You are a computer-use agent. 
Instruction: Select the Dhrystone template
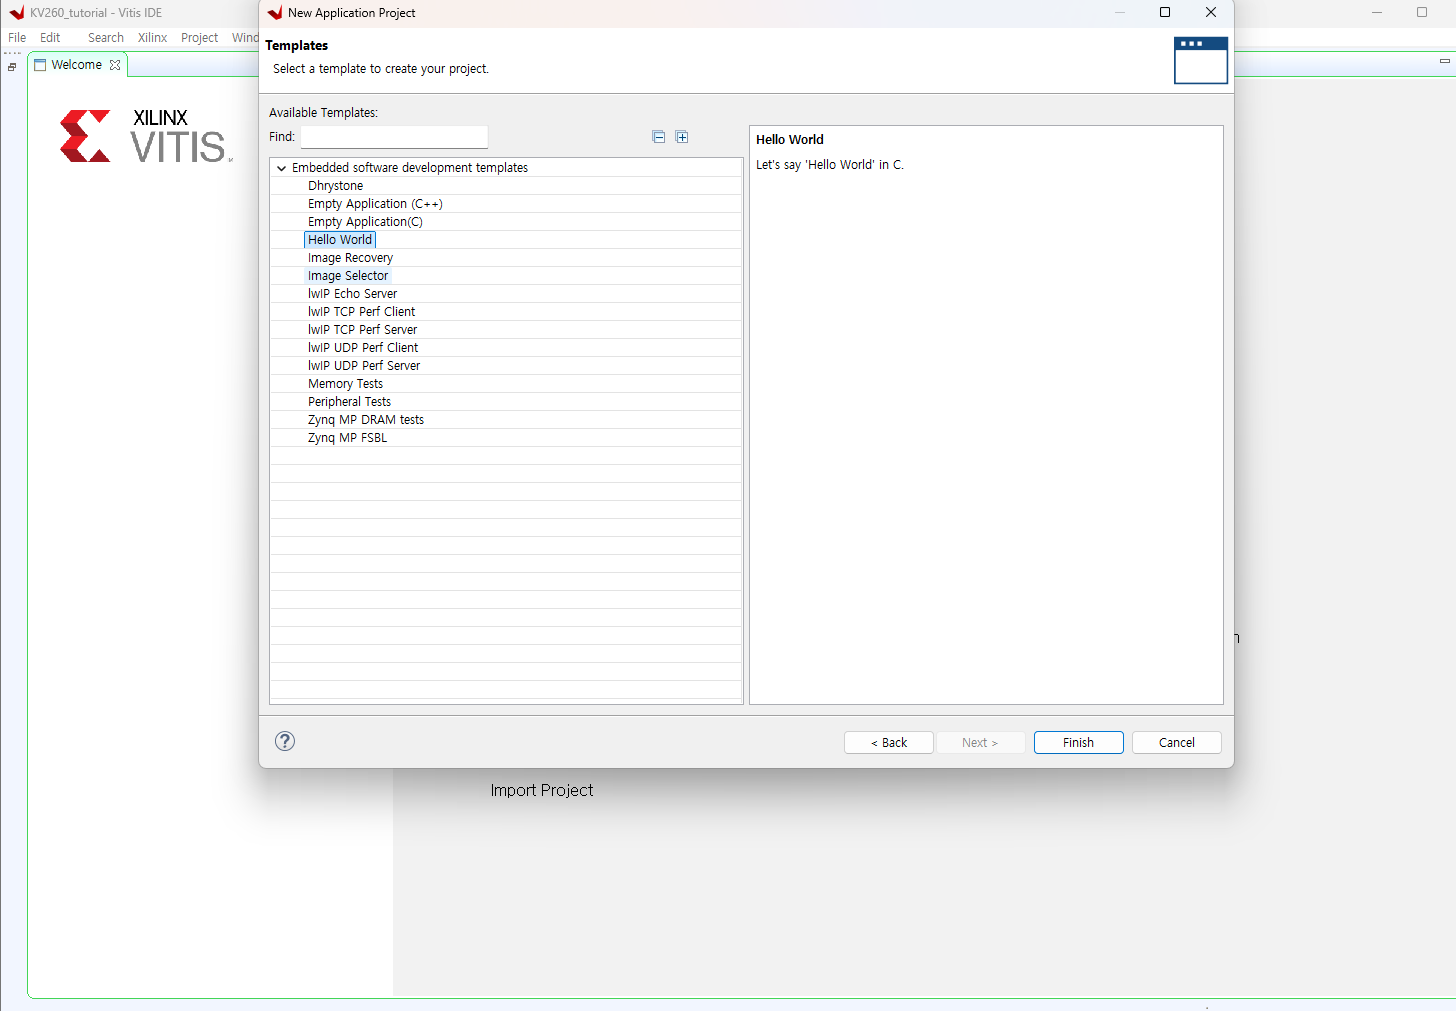(336, 186)
